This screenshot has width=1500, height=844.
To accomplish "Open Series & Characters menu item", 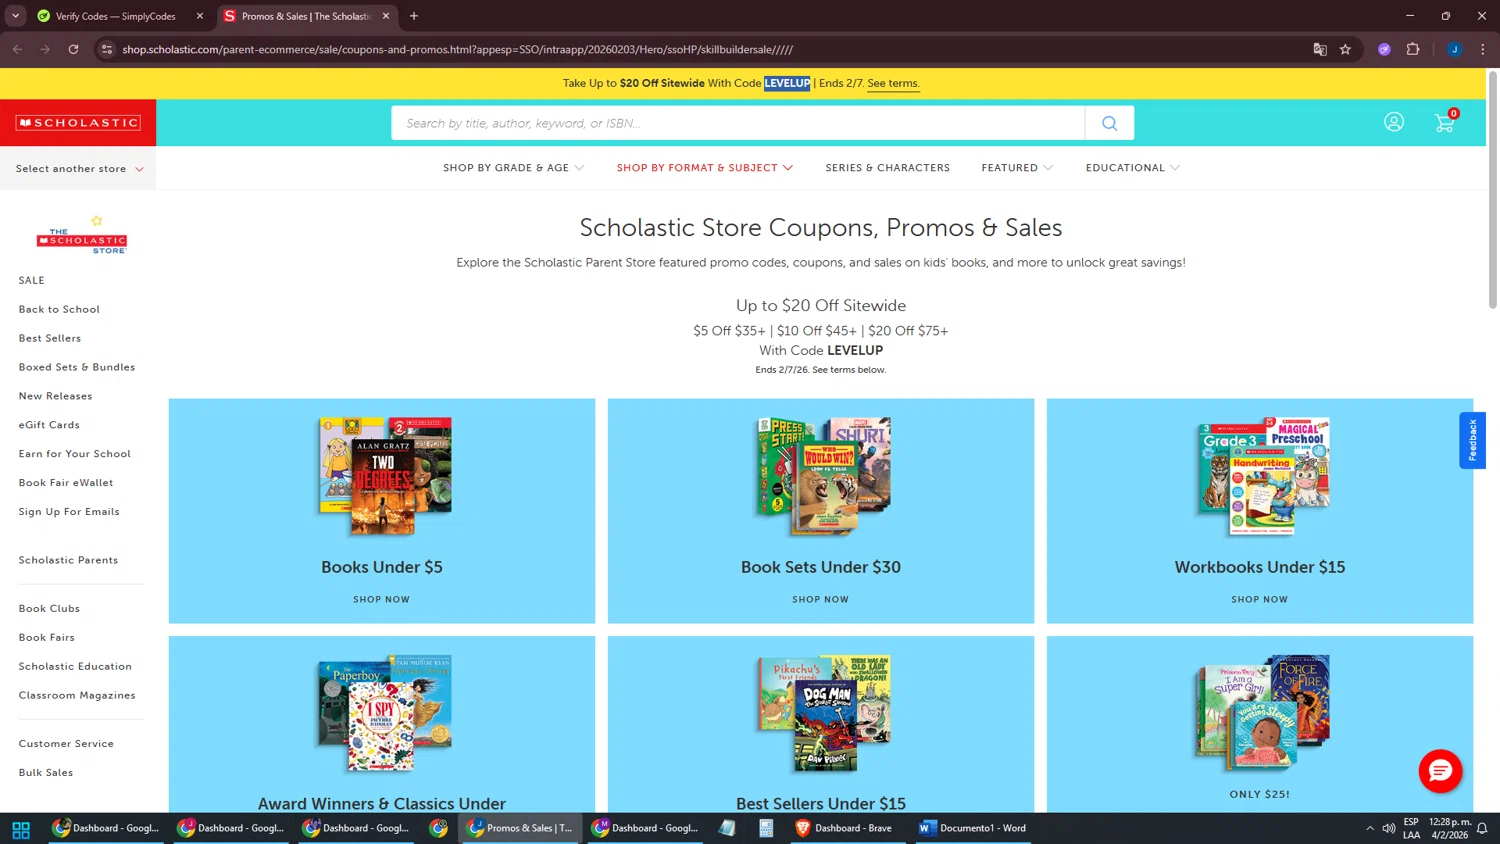I will point(888,168).
